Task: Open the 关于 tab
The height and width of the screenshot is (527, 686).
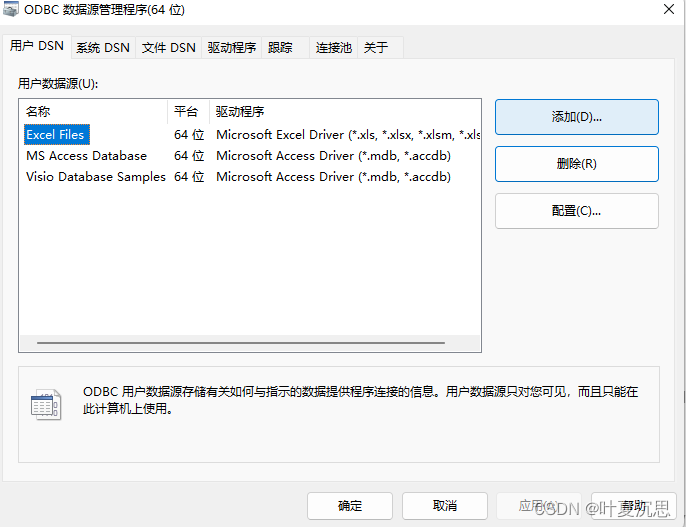Action: 380,47
